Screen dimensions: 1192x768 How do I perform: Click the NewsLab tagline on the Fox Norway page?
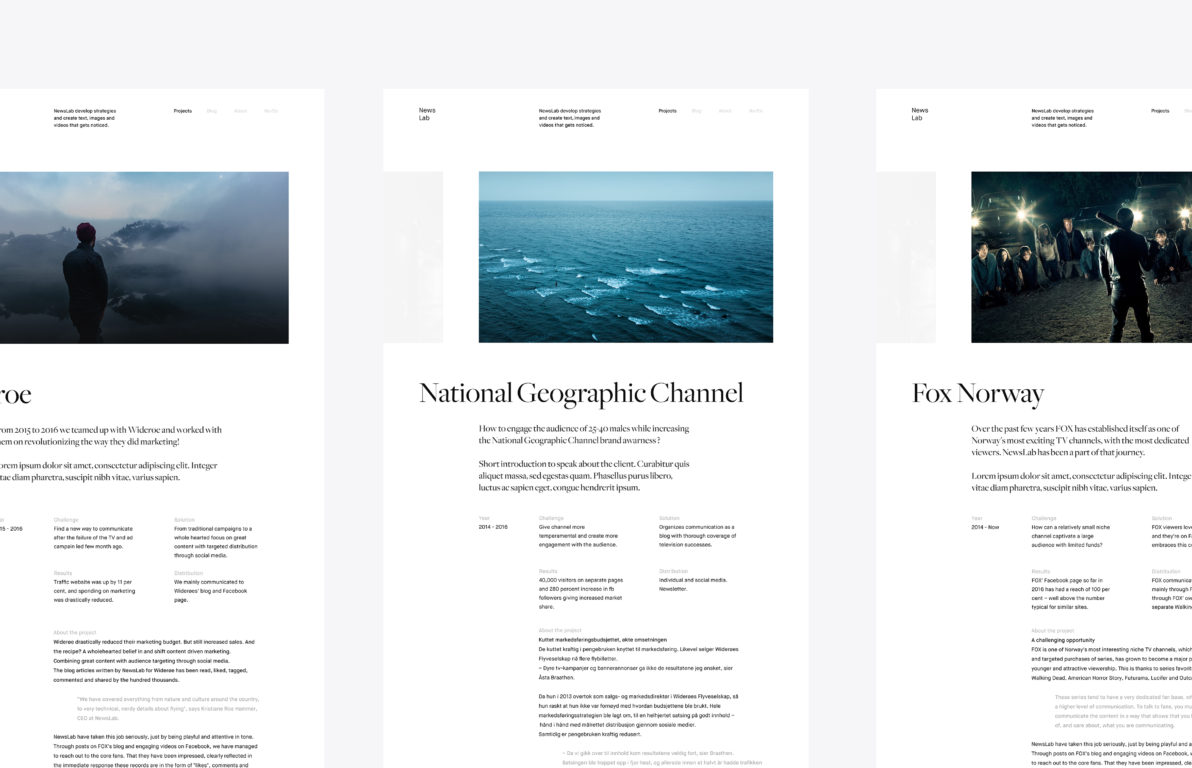coord(1063,118)
